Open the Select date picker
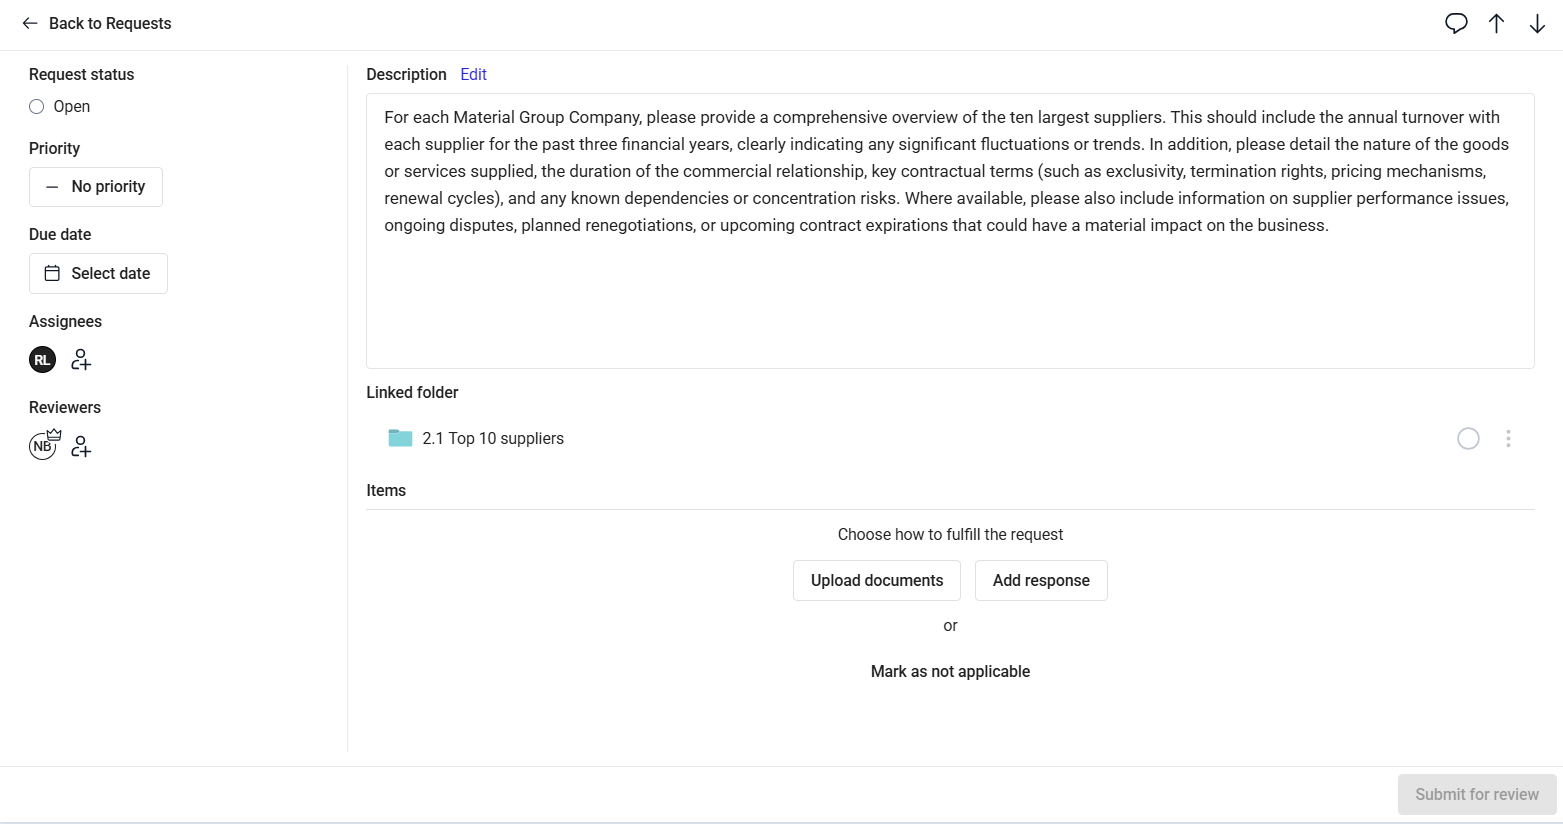This screenshot has height=824, width=1563. 98,274
